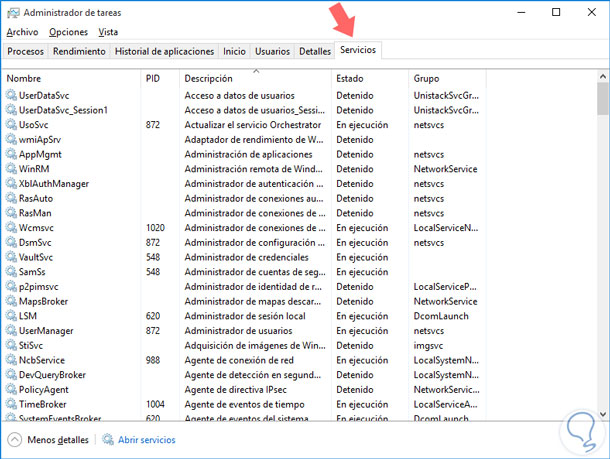The height and width of the screenshot is (459, 610).
Task: Click NetworkService group in WinRM row
Action: click(445, 168)
